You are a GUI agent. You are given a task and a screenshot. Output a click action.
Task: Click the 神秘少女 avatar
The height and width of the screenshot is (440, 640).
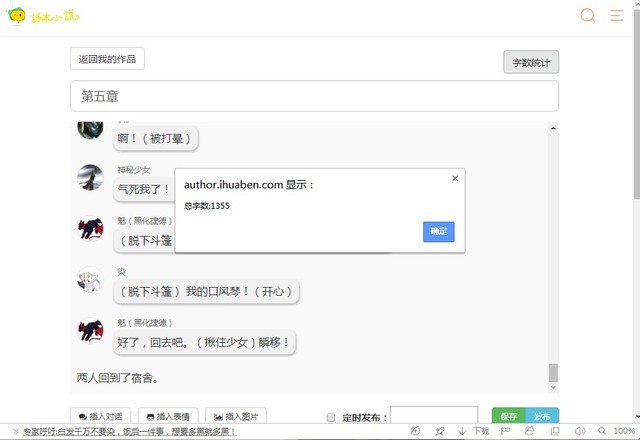pyautogui.click(x=90, y=178)
